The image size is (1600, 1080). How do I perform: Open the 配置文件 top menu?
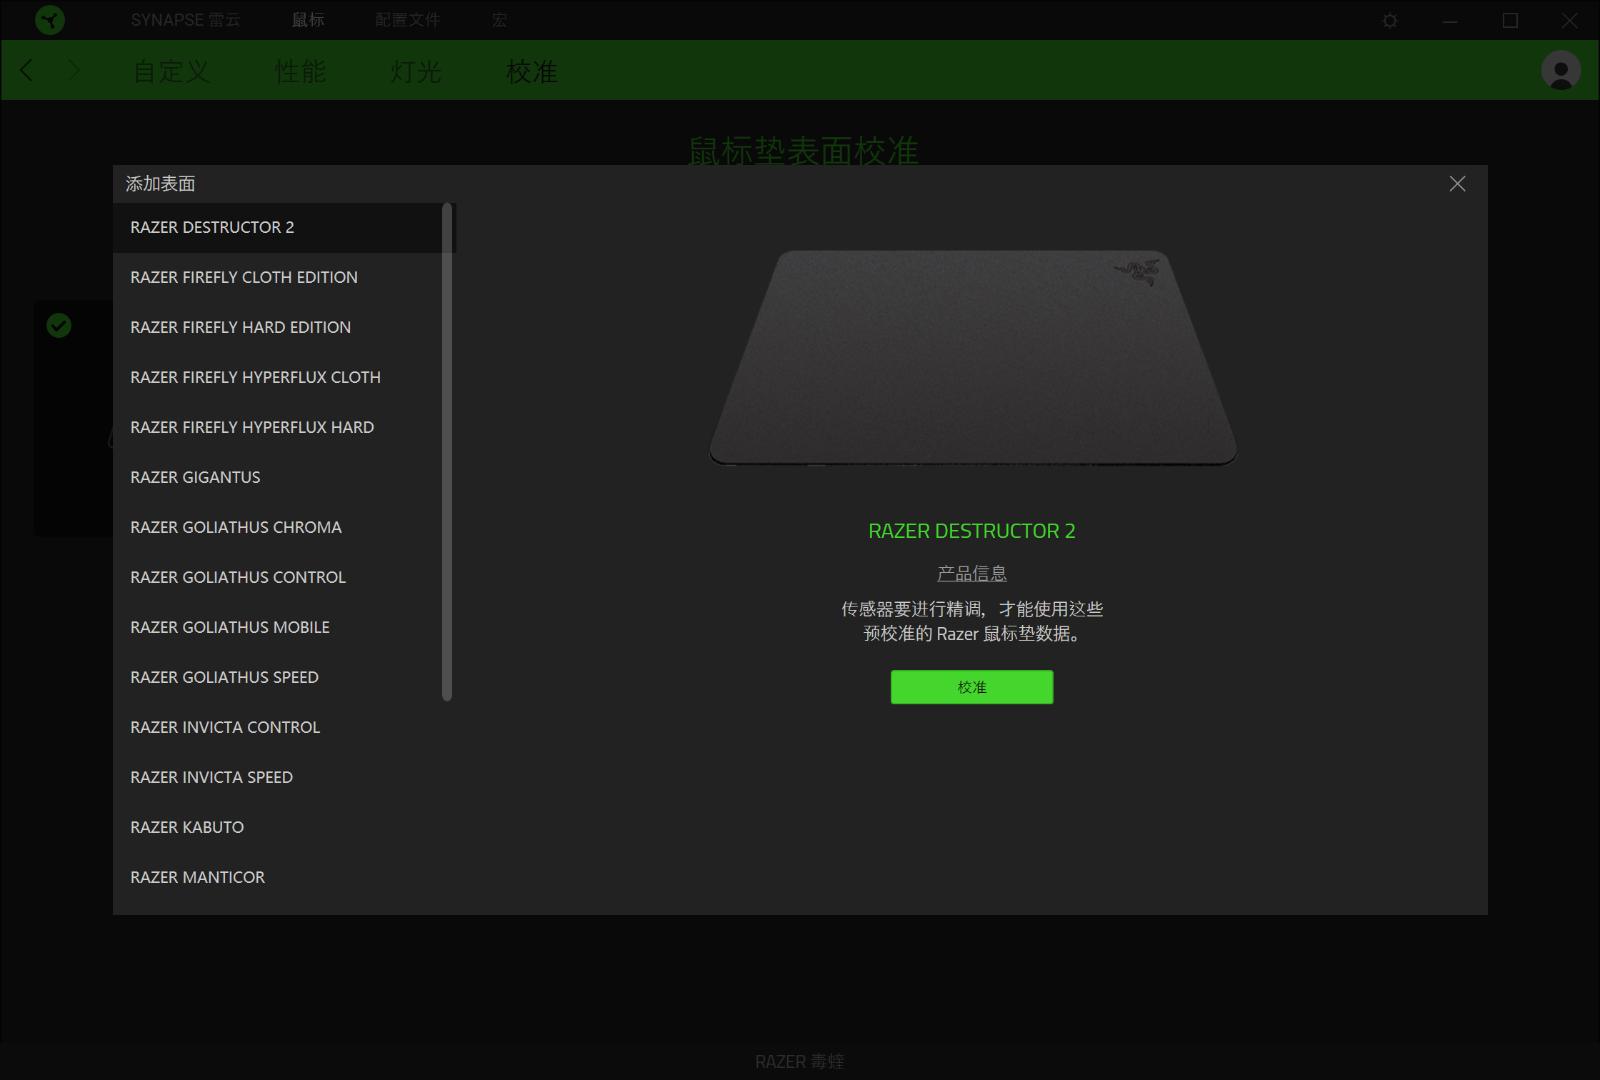(x=408, y=20)
